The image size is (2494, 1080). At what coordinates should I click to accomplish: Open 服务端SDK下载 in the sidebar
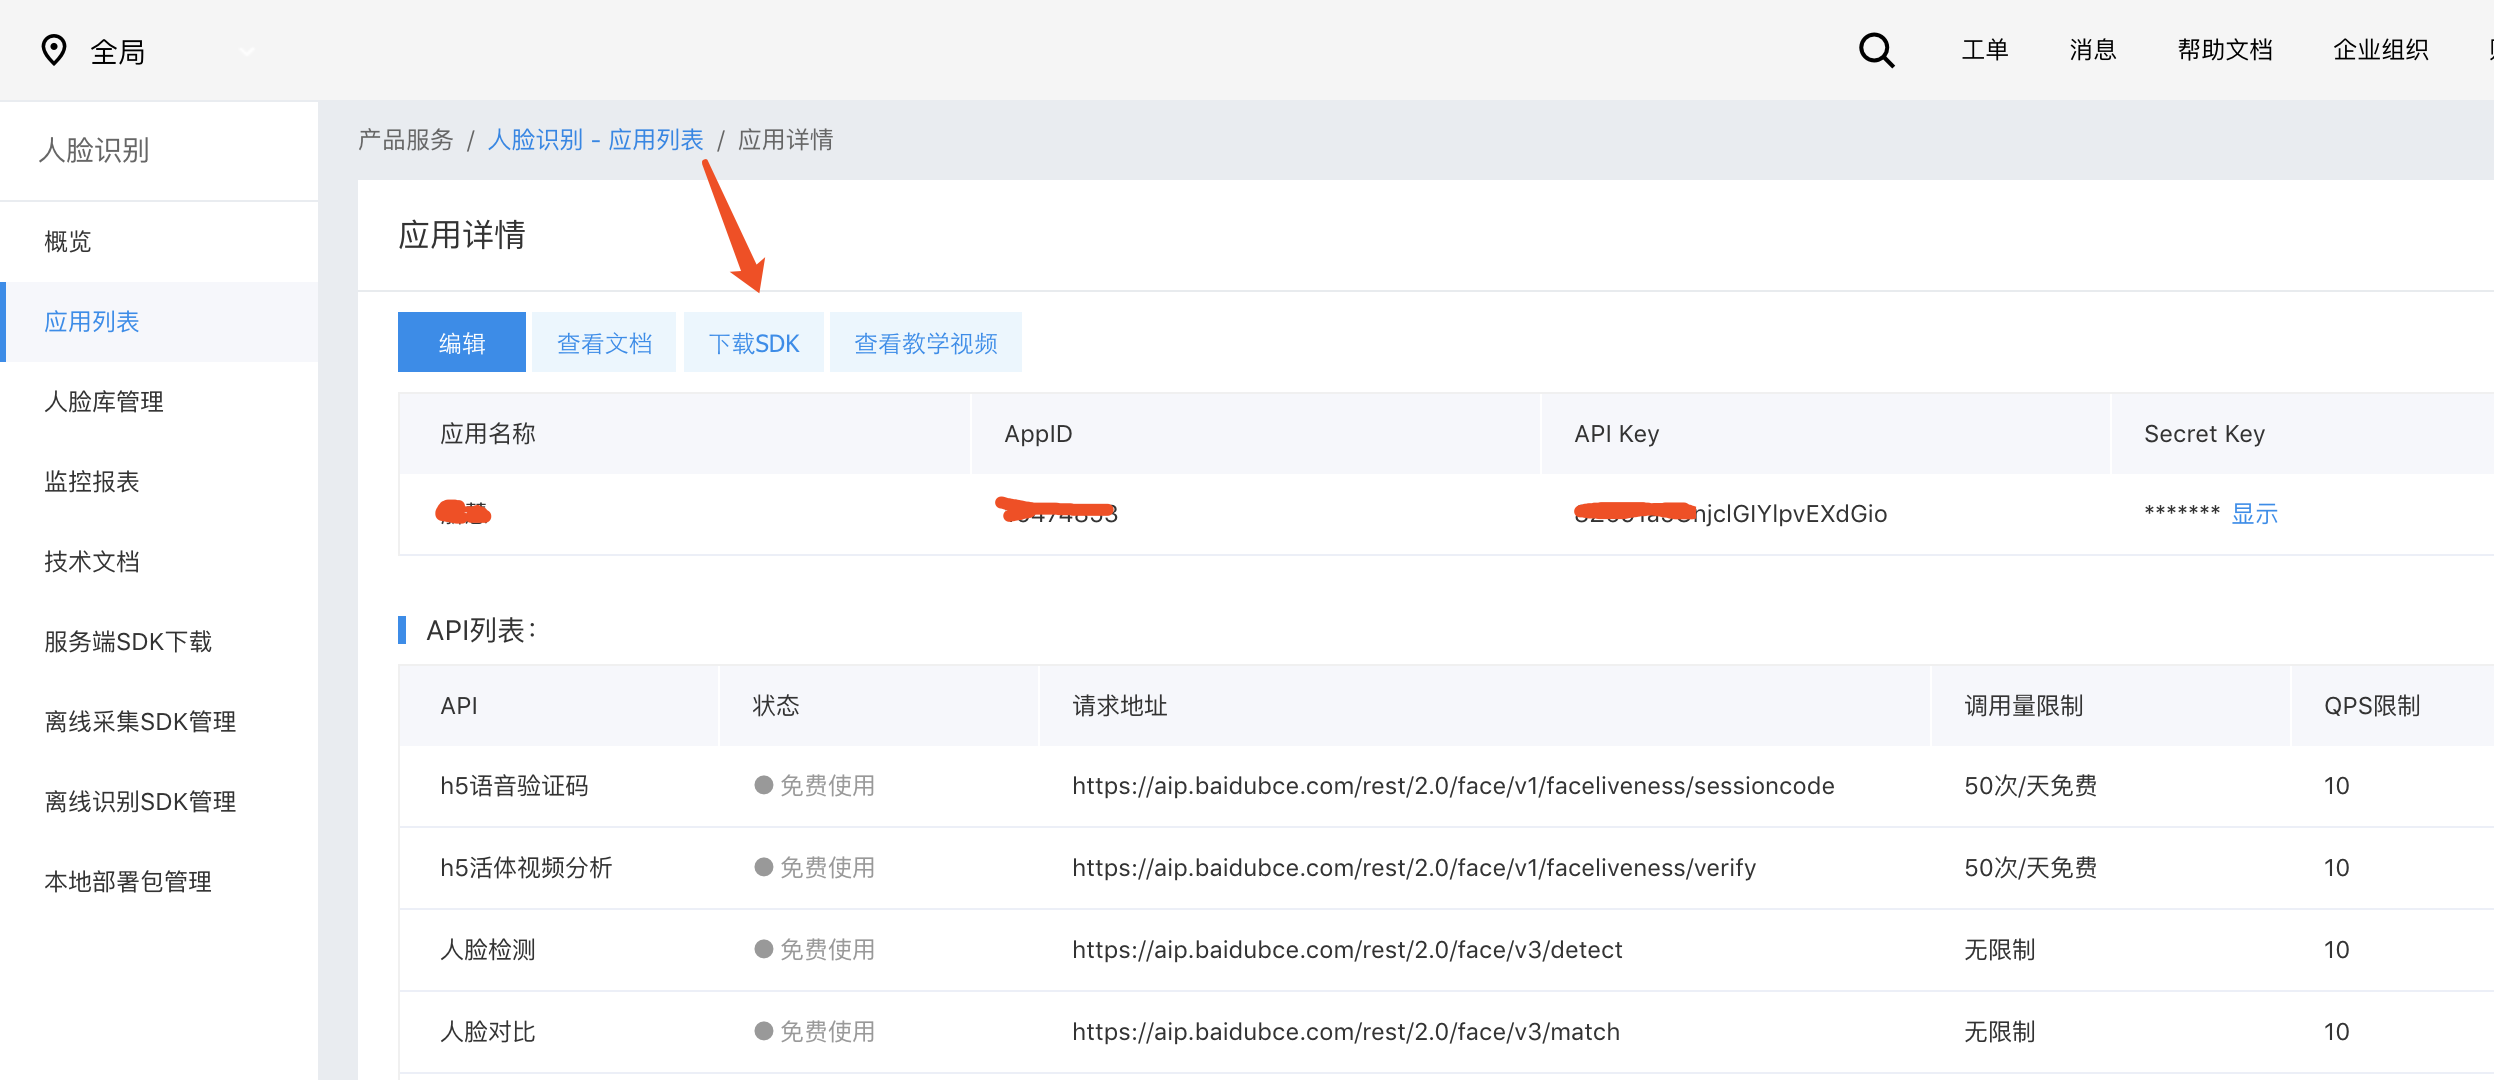pyautogui.click(x=159, y=641)
